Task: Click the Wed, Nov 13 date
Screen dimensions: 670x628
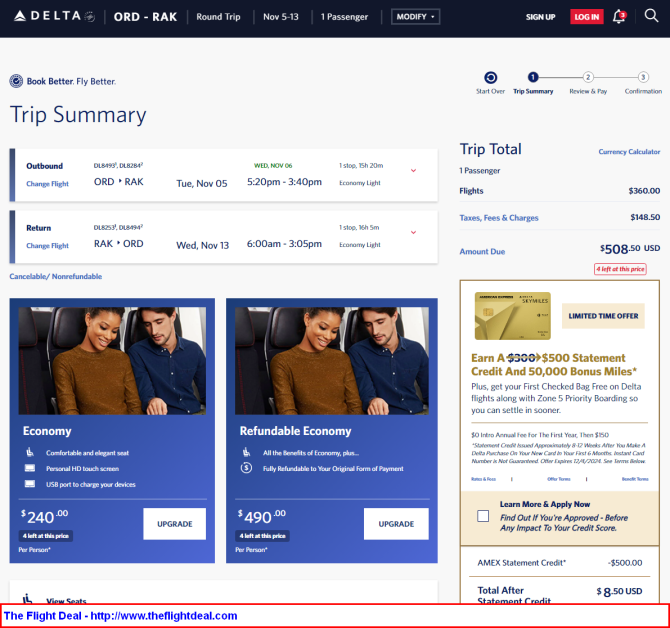Action: [203, 246]
